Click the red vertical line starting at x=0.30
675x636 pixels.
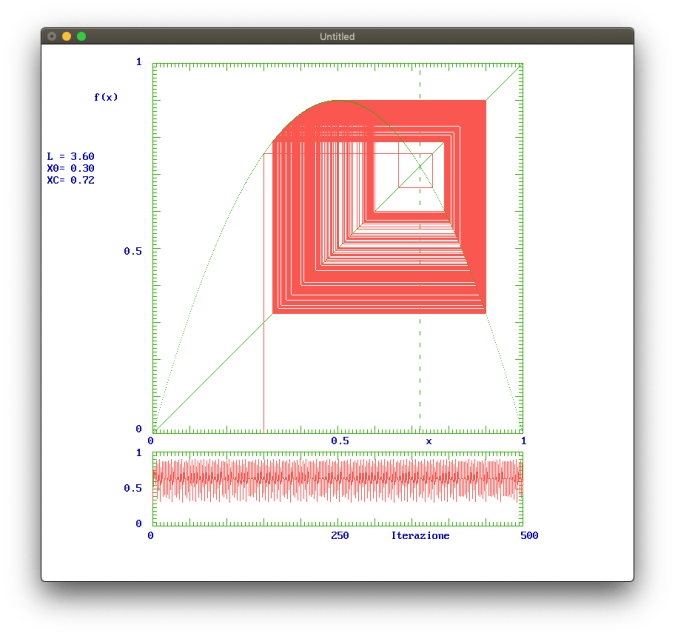pyautogui.click(x=263, y=380)
